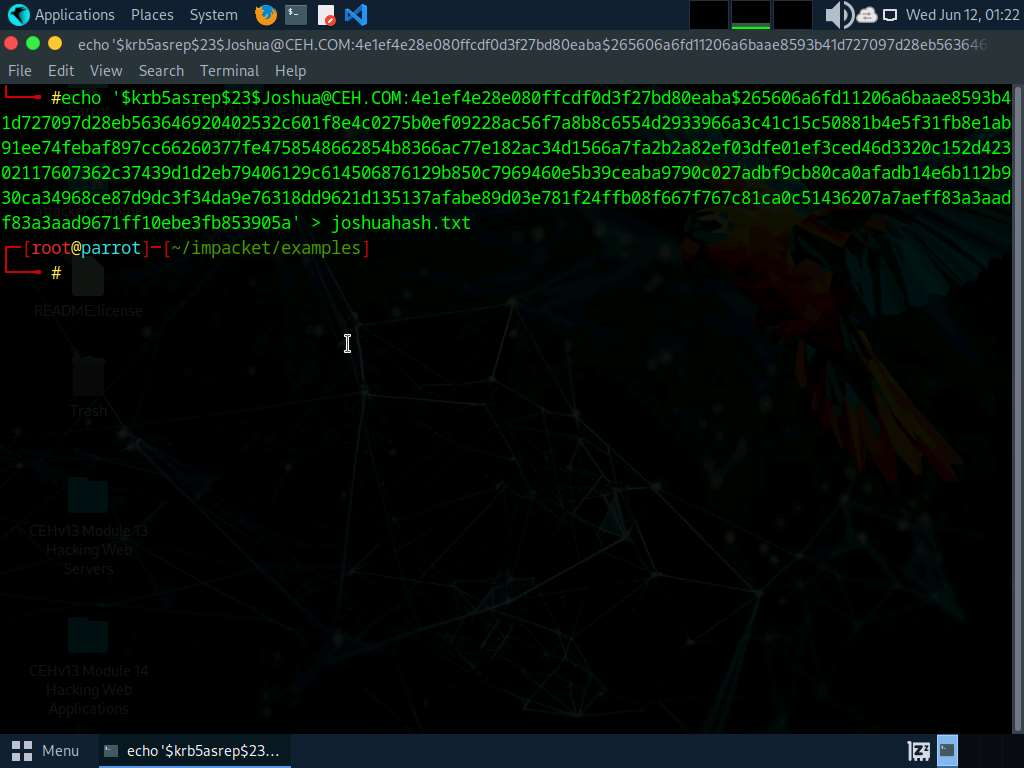
Task: Click the display icon in system tray
Action: pyautogui.click(x=890, y=15)
